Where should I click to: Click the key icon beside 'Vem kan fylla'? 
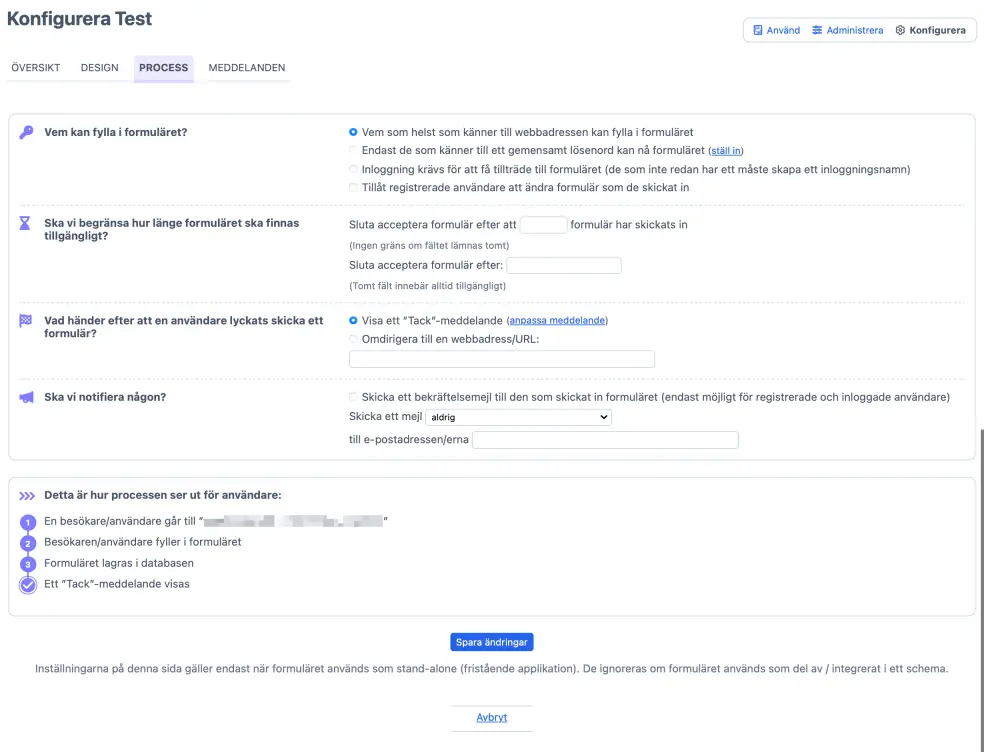pos(26,132)
